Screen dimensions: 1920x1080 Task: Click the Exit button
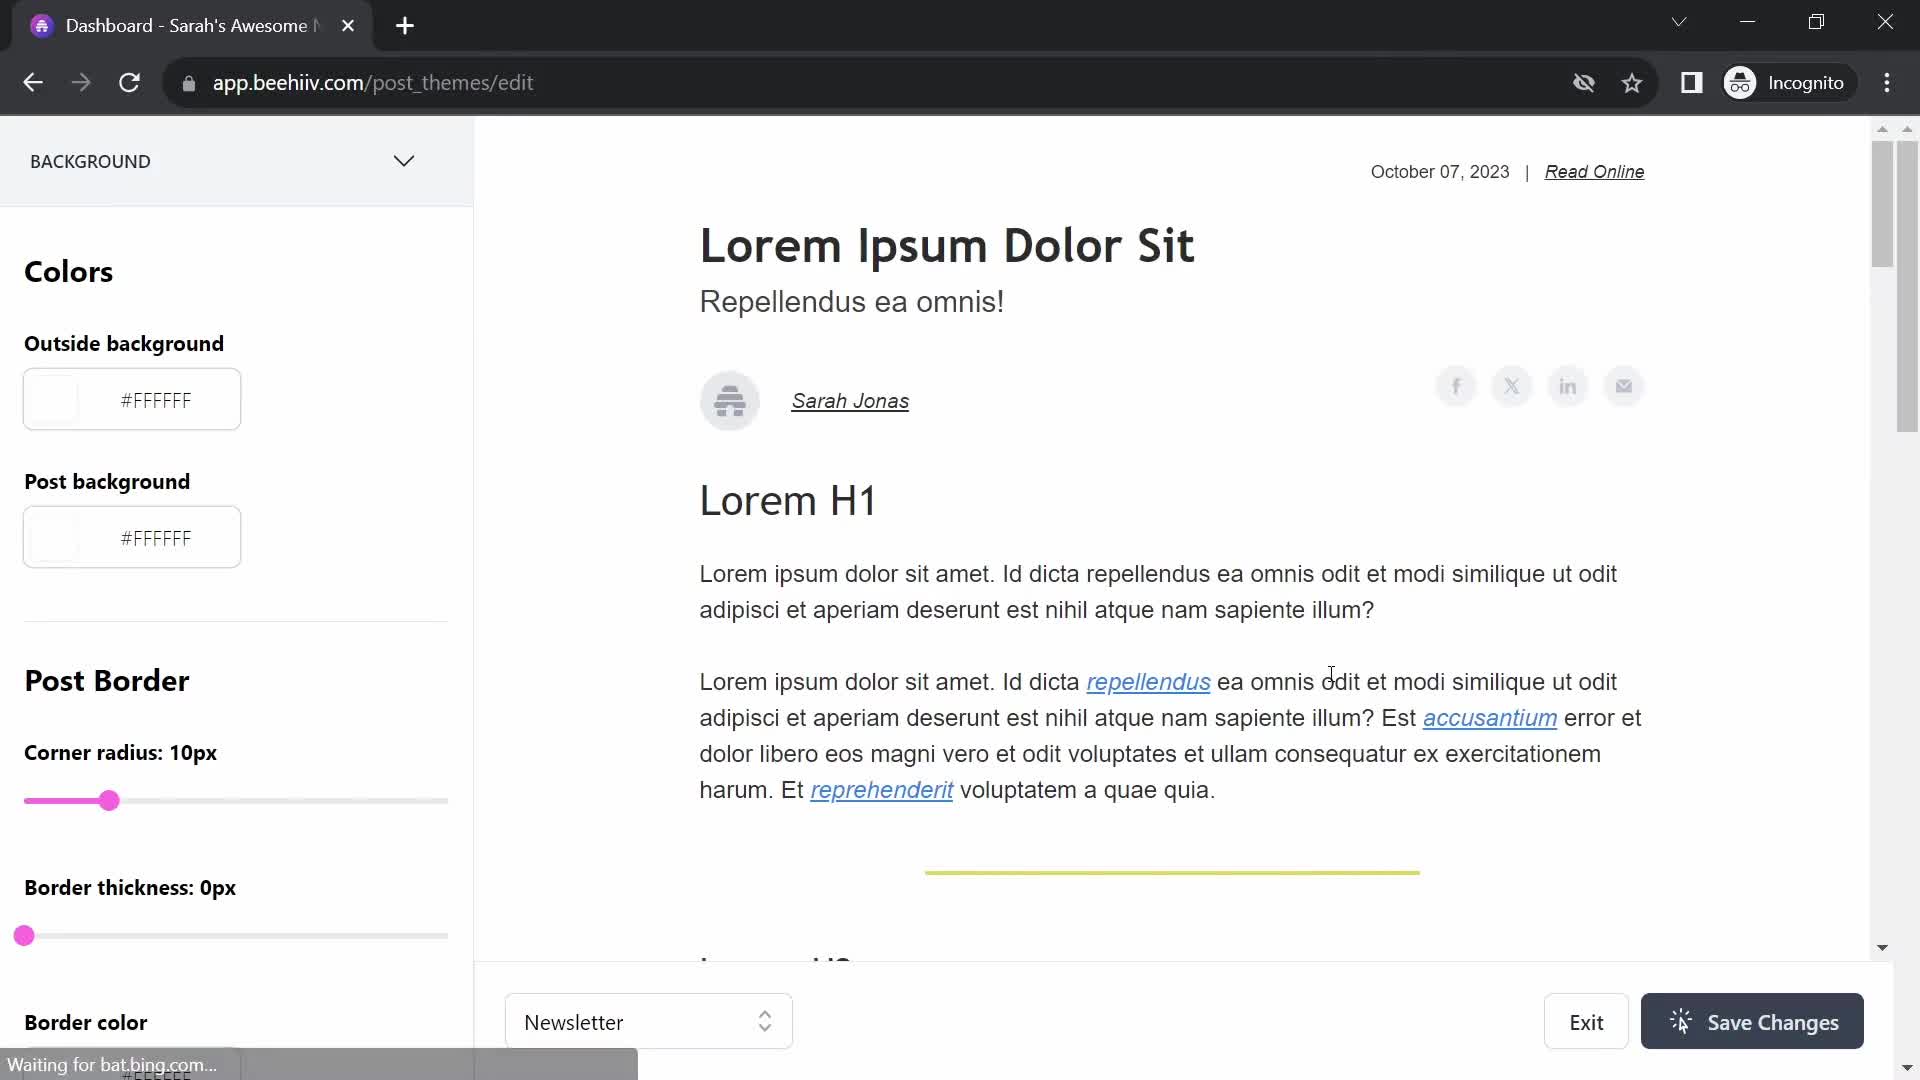1586,1021
